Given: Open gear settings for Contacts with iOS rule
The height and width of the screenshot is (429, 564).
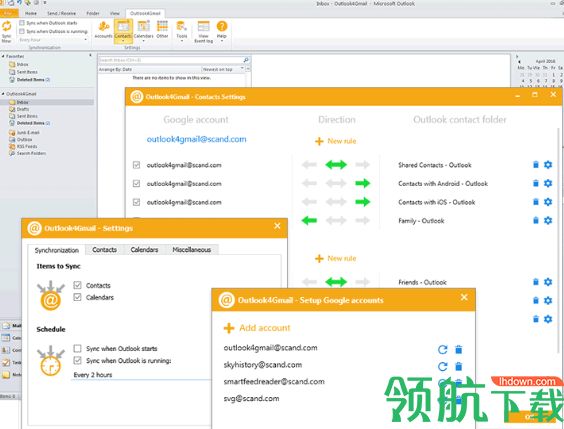Looking at the screenshot, I should (548, 202).
